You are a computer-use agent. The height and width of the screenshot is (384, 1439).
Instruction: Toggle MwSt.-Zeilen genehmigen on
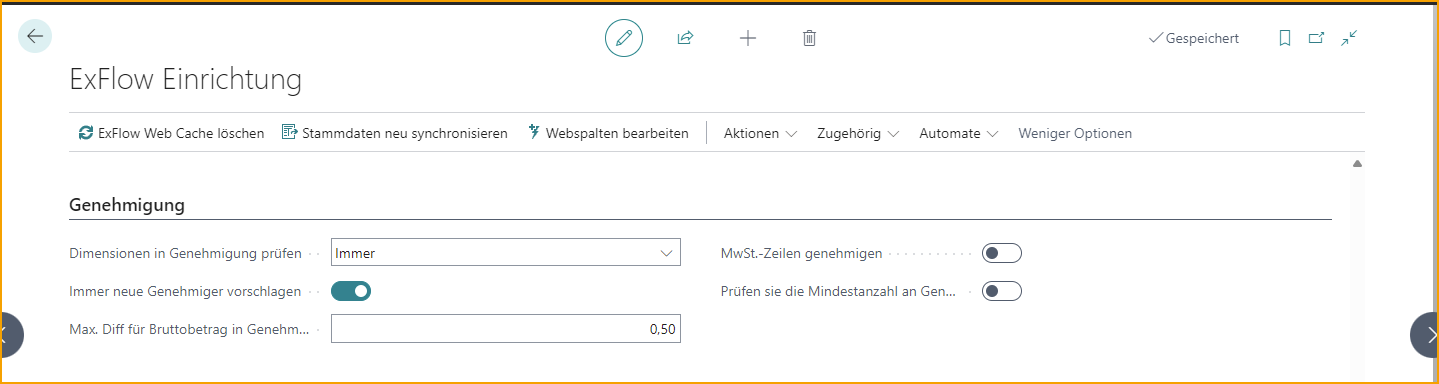1001,253
